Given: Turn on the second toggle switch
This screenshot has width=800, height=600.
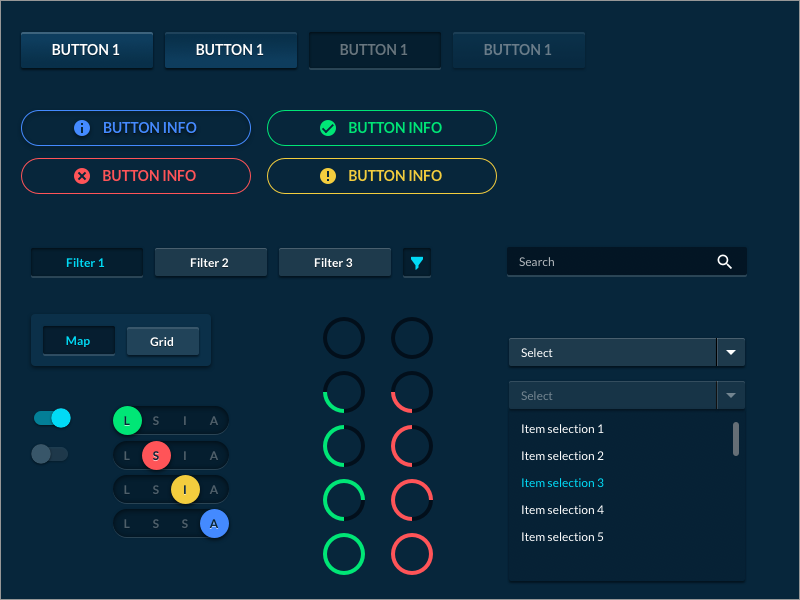Looking at the screenshot, I should pyautogui.click(x=50, y=453).
